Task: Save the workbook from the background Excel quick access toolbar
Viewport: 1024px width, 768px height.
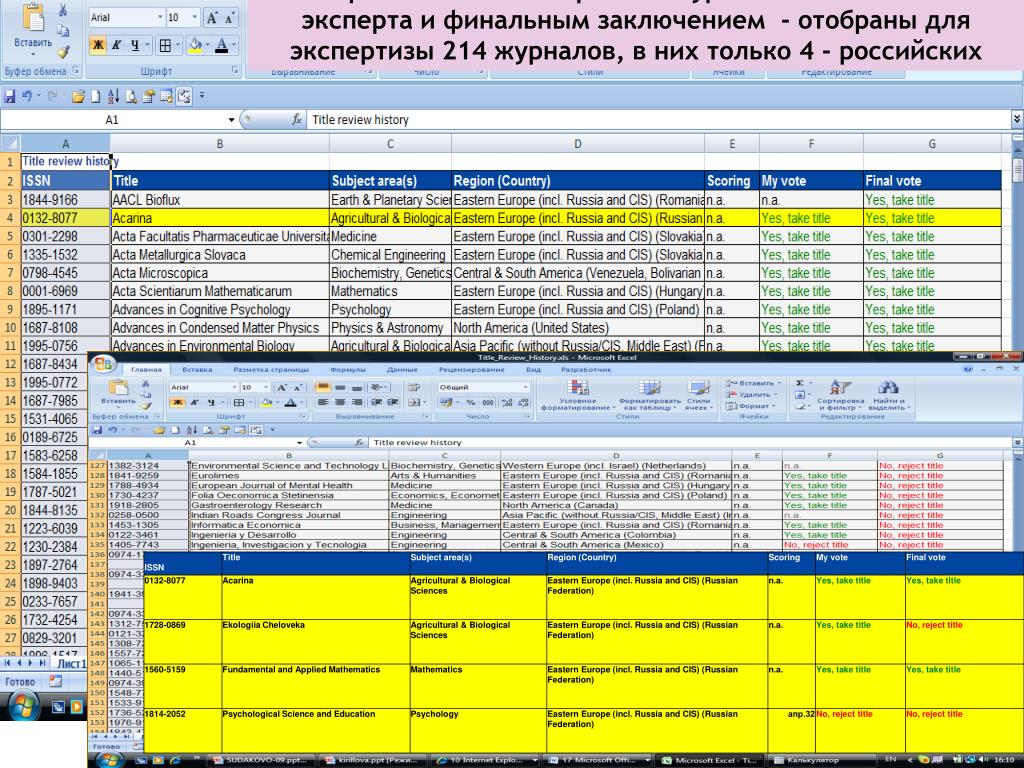Action: click(10, 97)
